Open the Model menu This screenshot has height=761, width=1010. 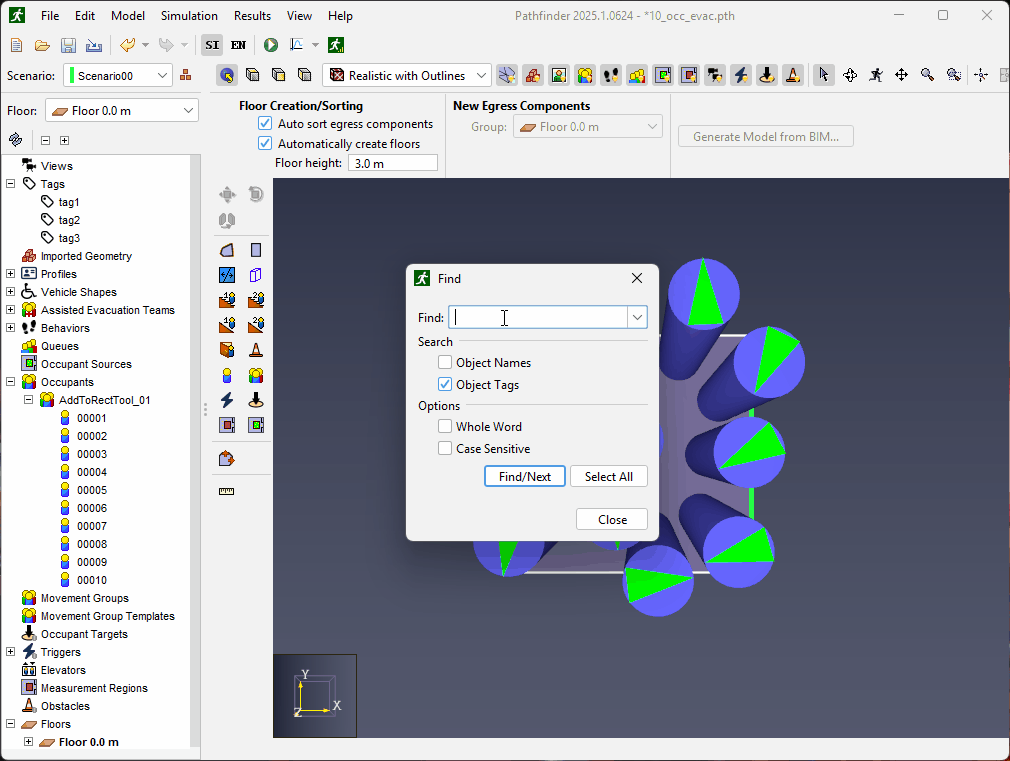(x=128, y=16)
